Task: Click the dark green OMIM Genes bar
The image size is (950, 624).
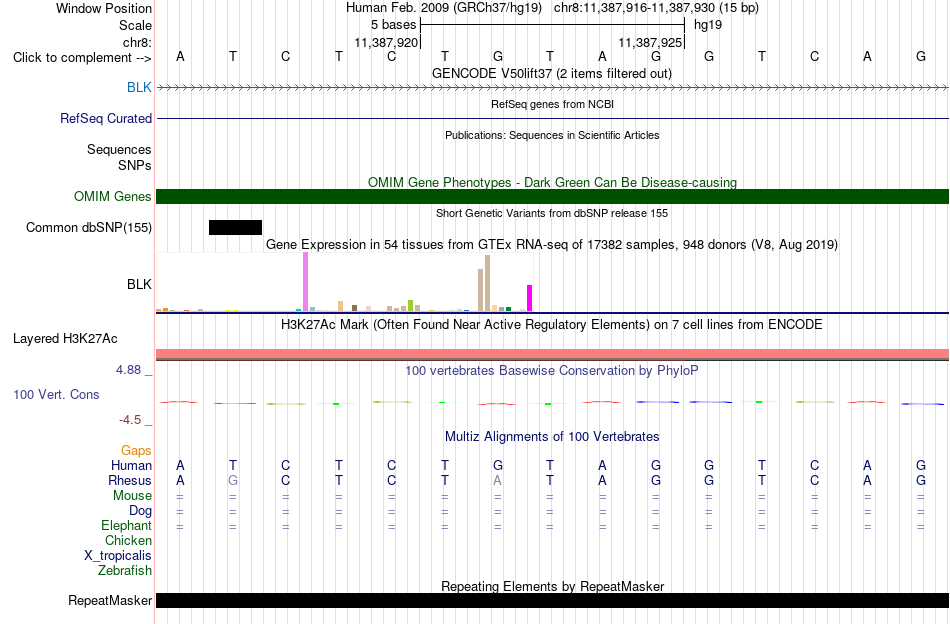Action: click(x=552, y=196)
